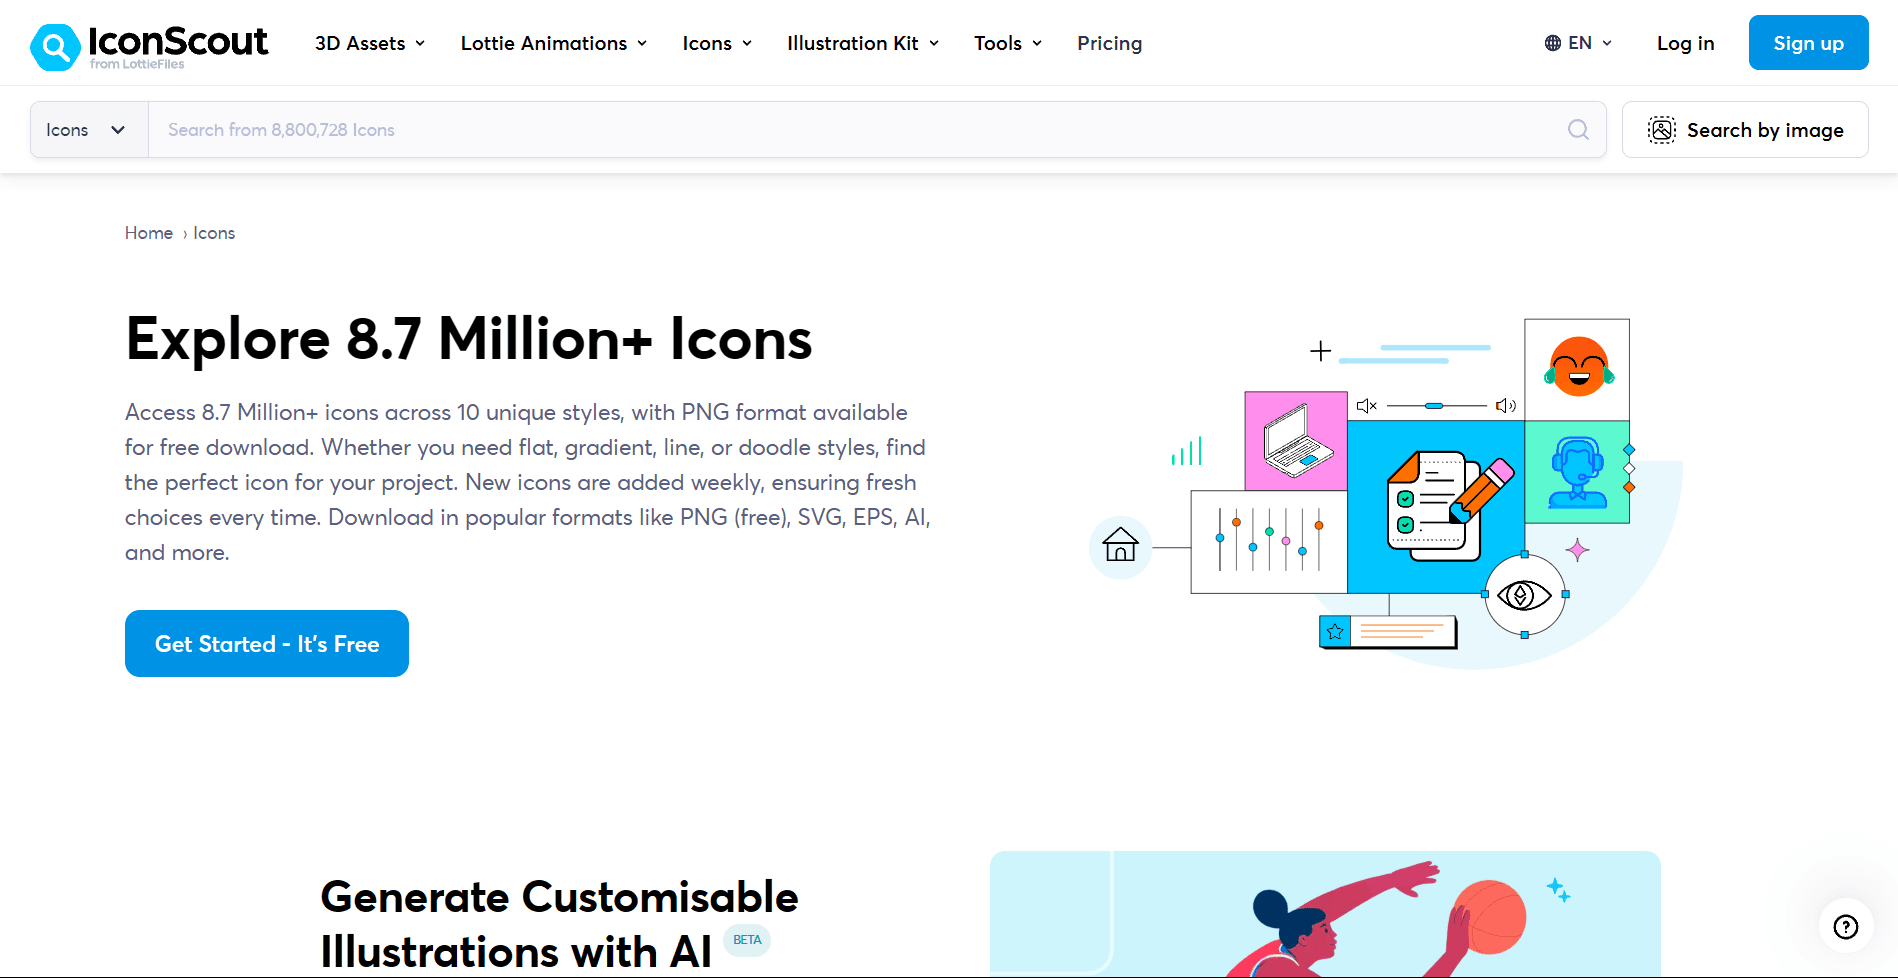The width and height of the screenshot is (1898, 978).
Task: Click the Log in link
Action: [x=1685, y=43]
